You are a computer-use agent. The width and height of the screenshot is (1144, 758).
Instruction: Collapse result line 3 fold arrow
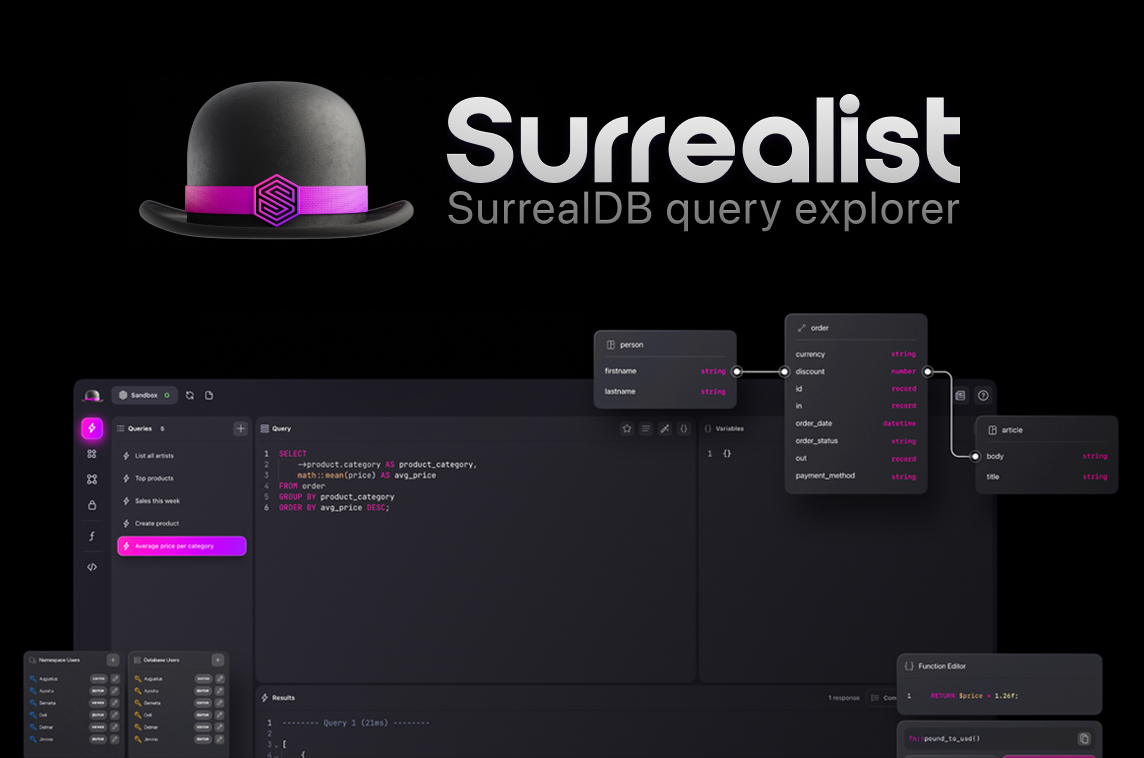coord(277,746)
